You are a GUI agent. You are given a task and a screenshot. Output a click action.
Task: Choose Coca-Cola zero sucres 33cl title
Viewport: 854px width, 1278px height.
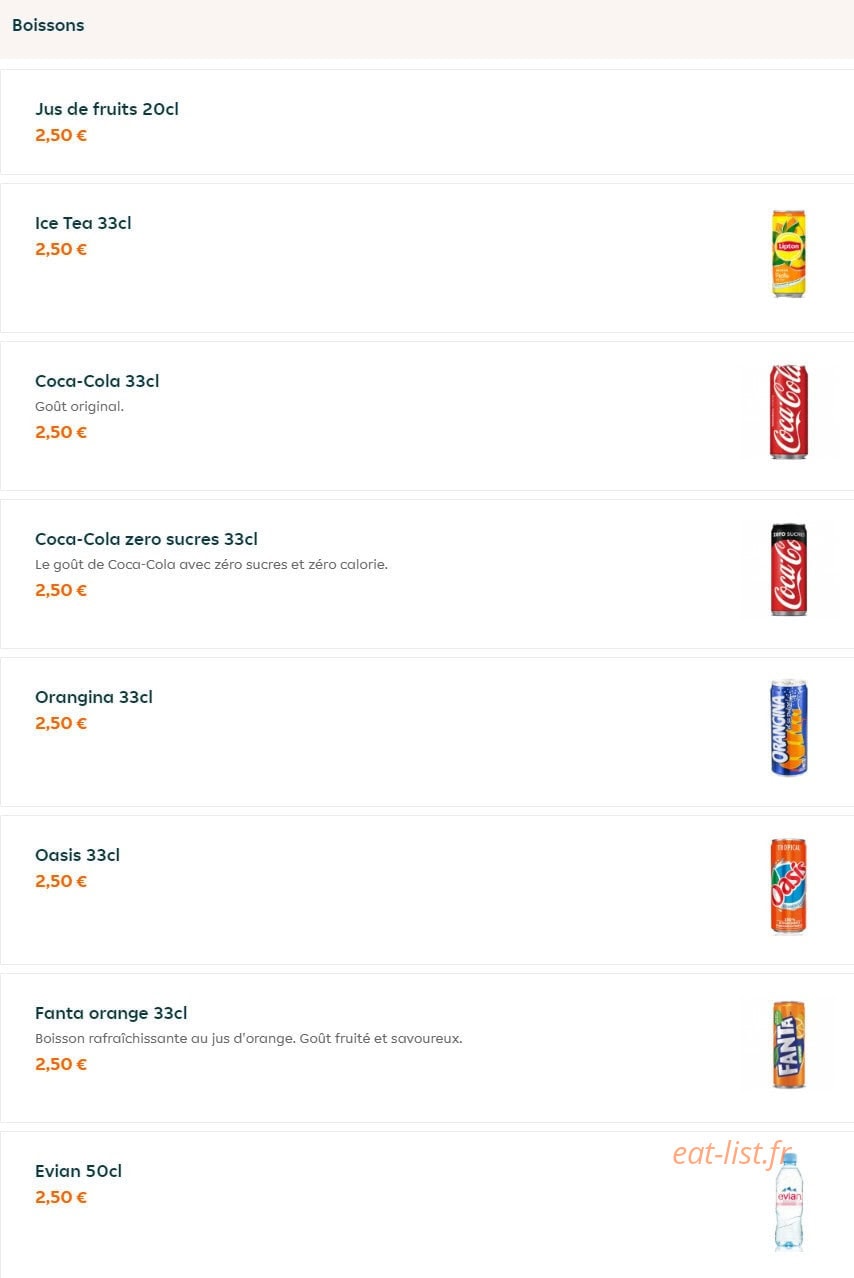coord(146,539)
